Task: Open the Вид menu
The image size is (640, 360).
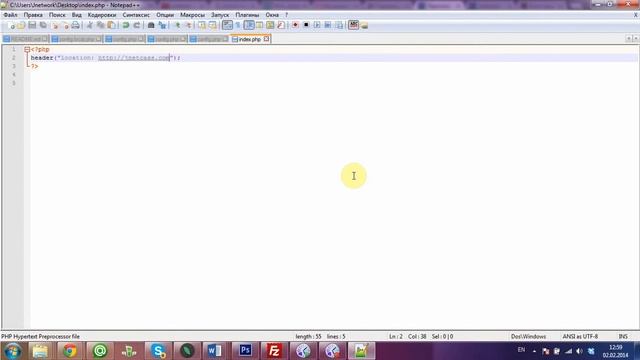Action: 77,15
